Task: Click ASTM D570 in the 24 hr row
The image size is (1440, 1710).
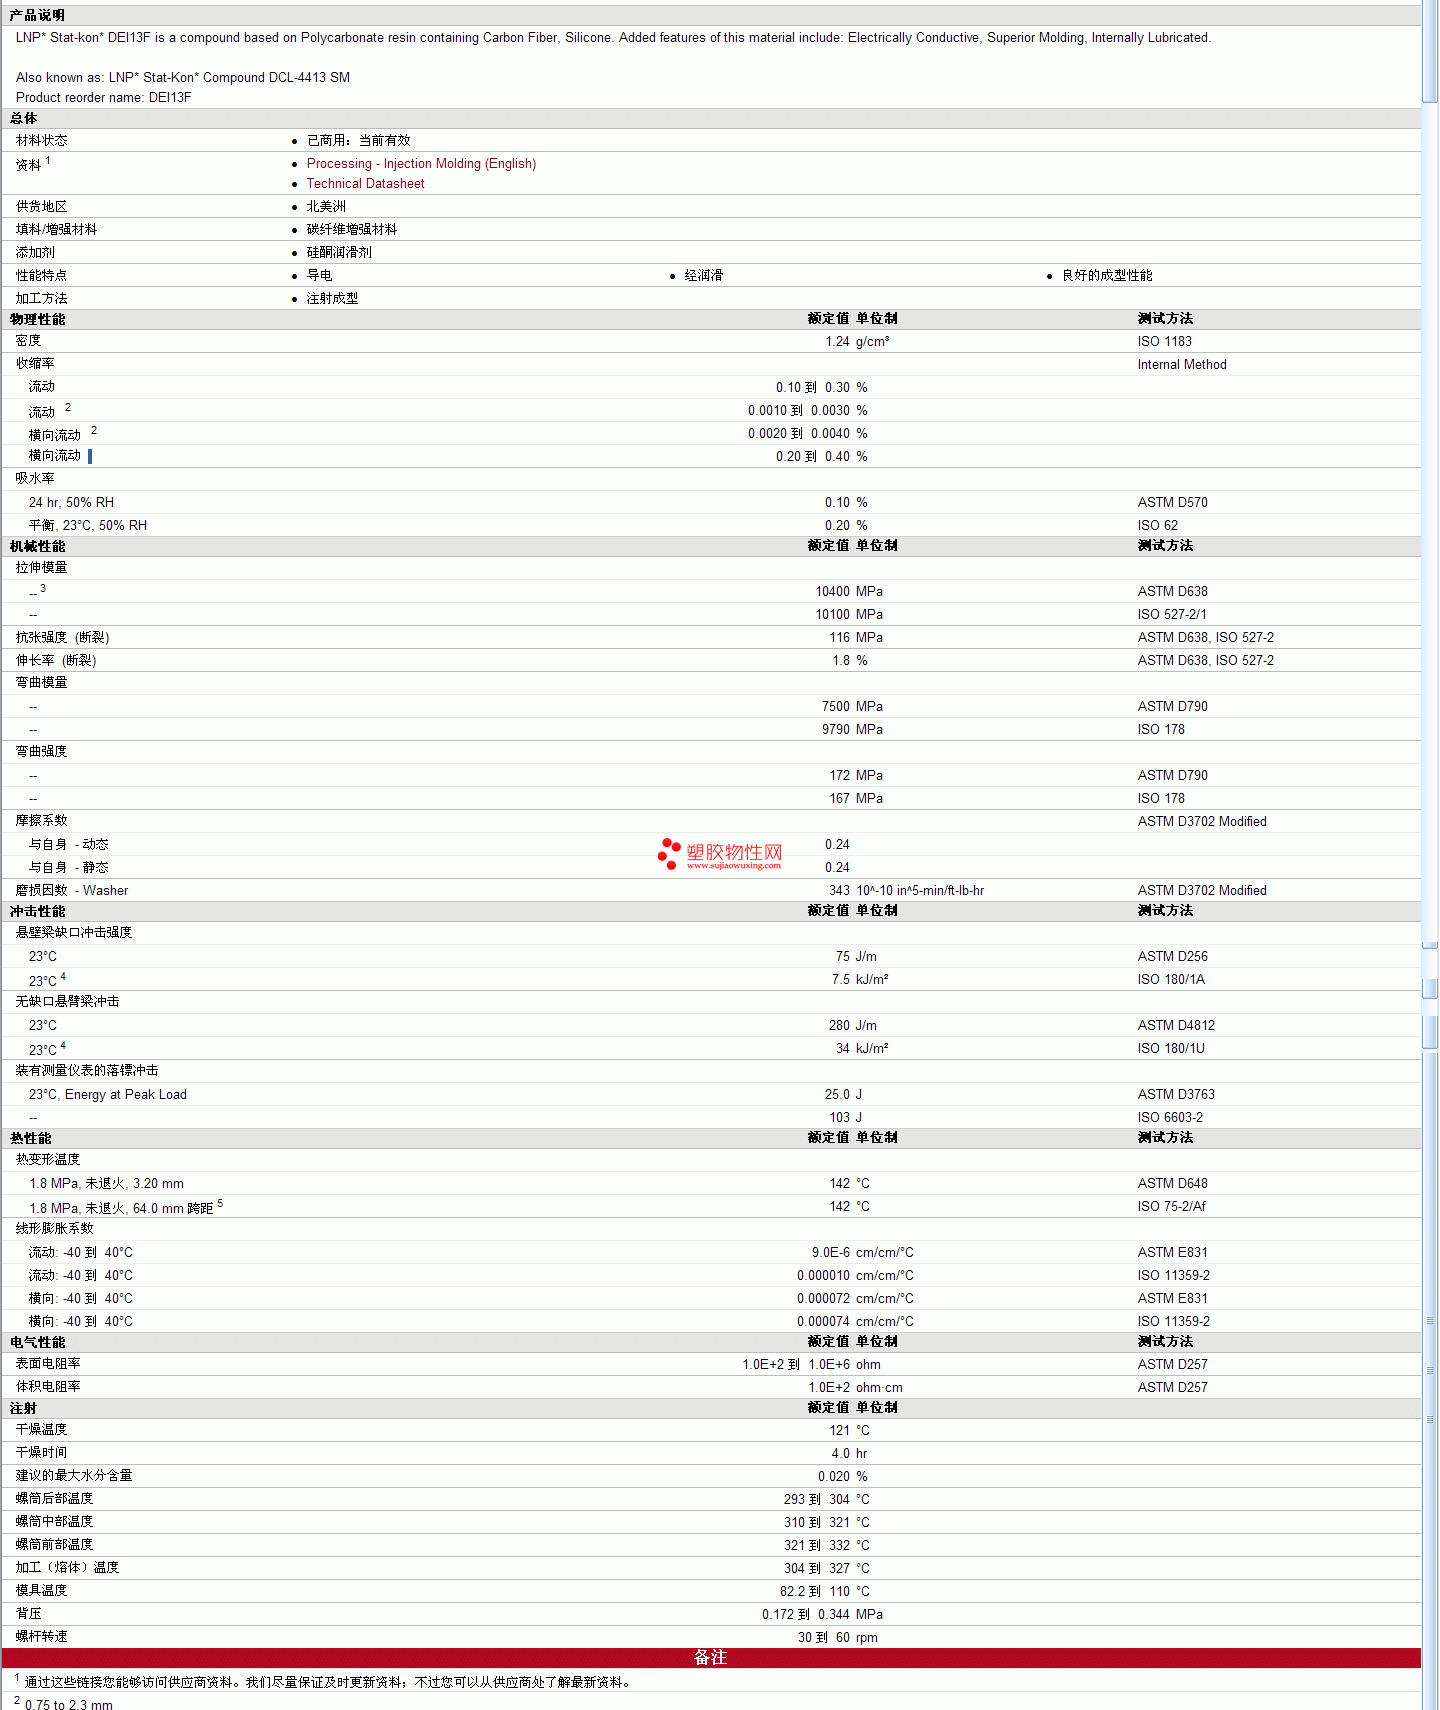Action: click(x=1172, y=503)
